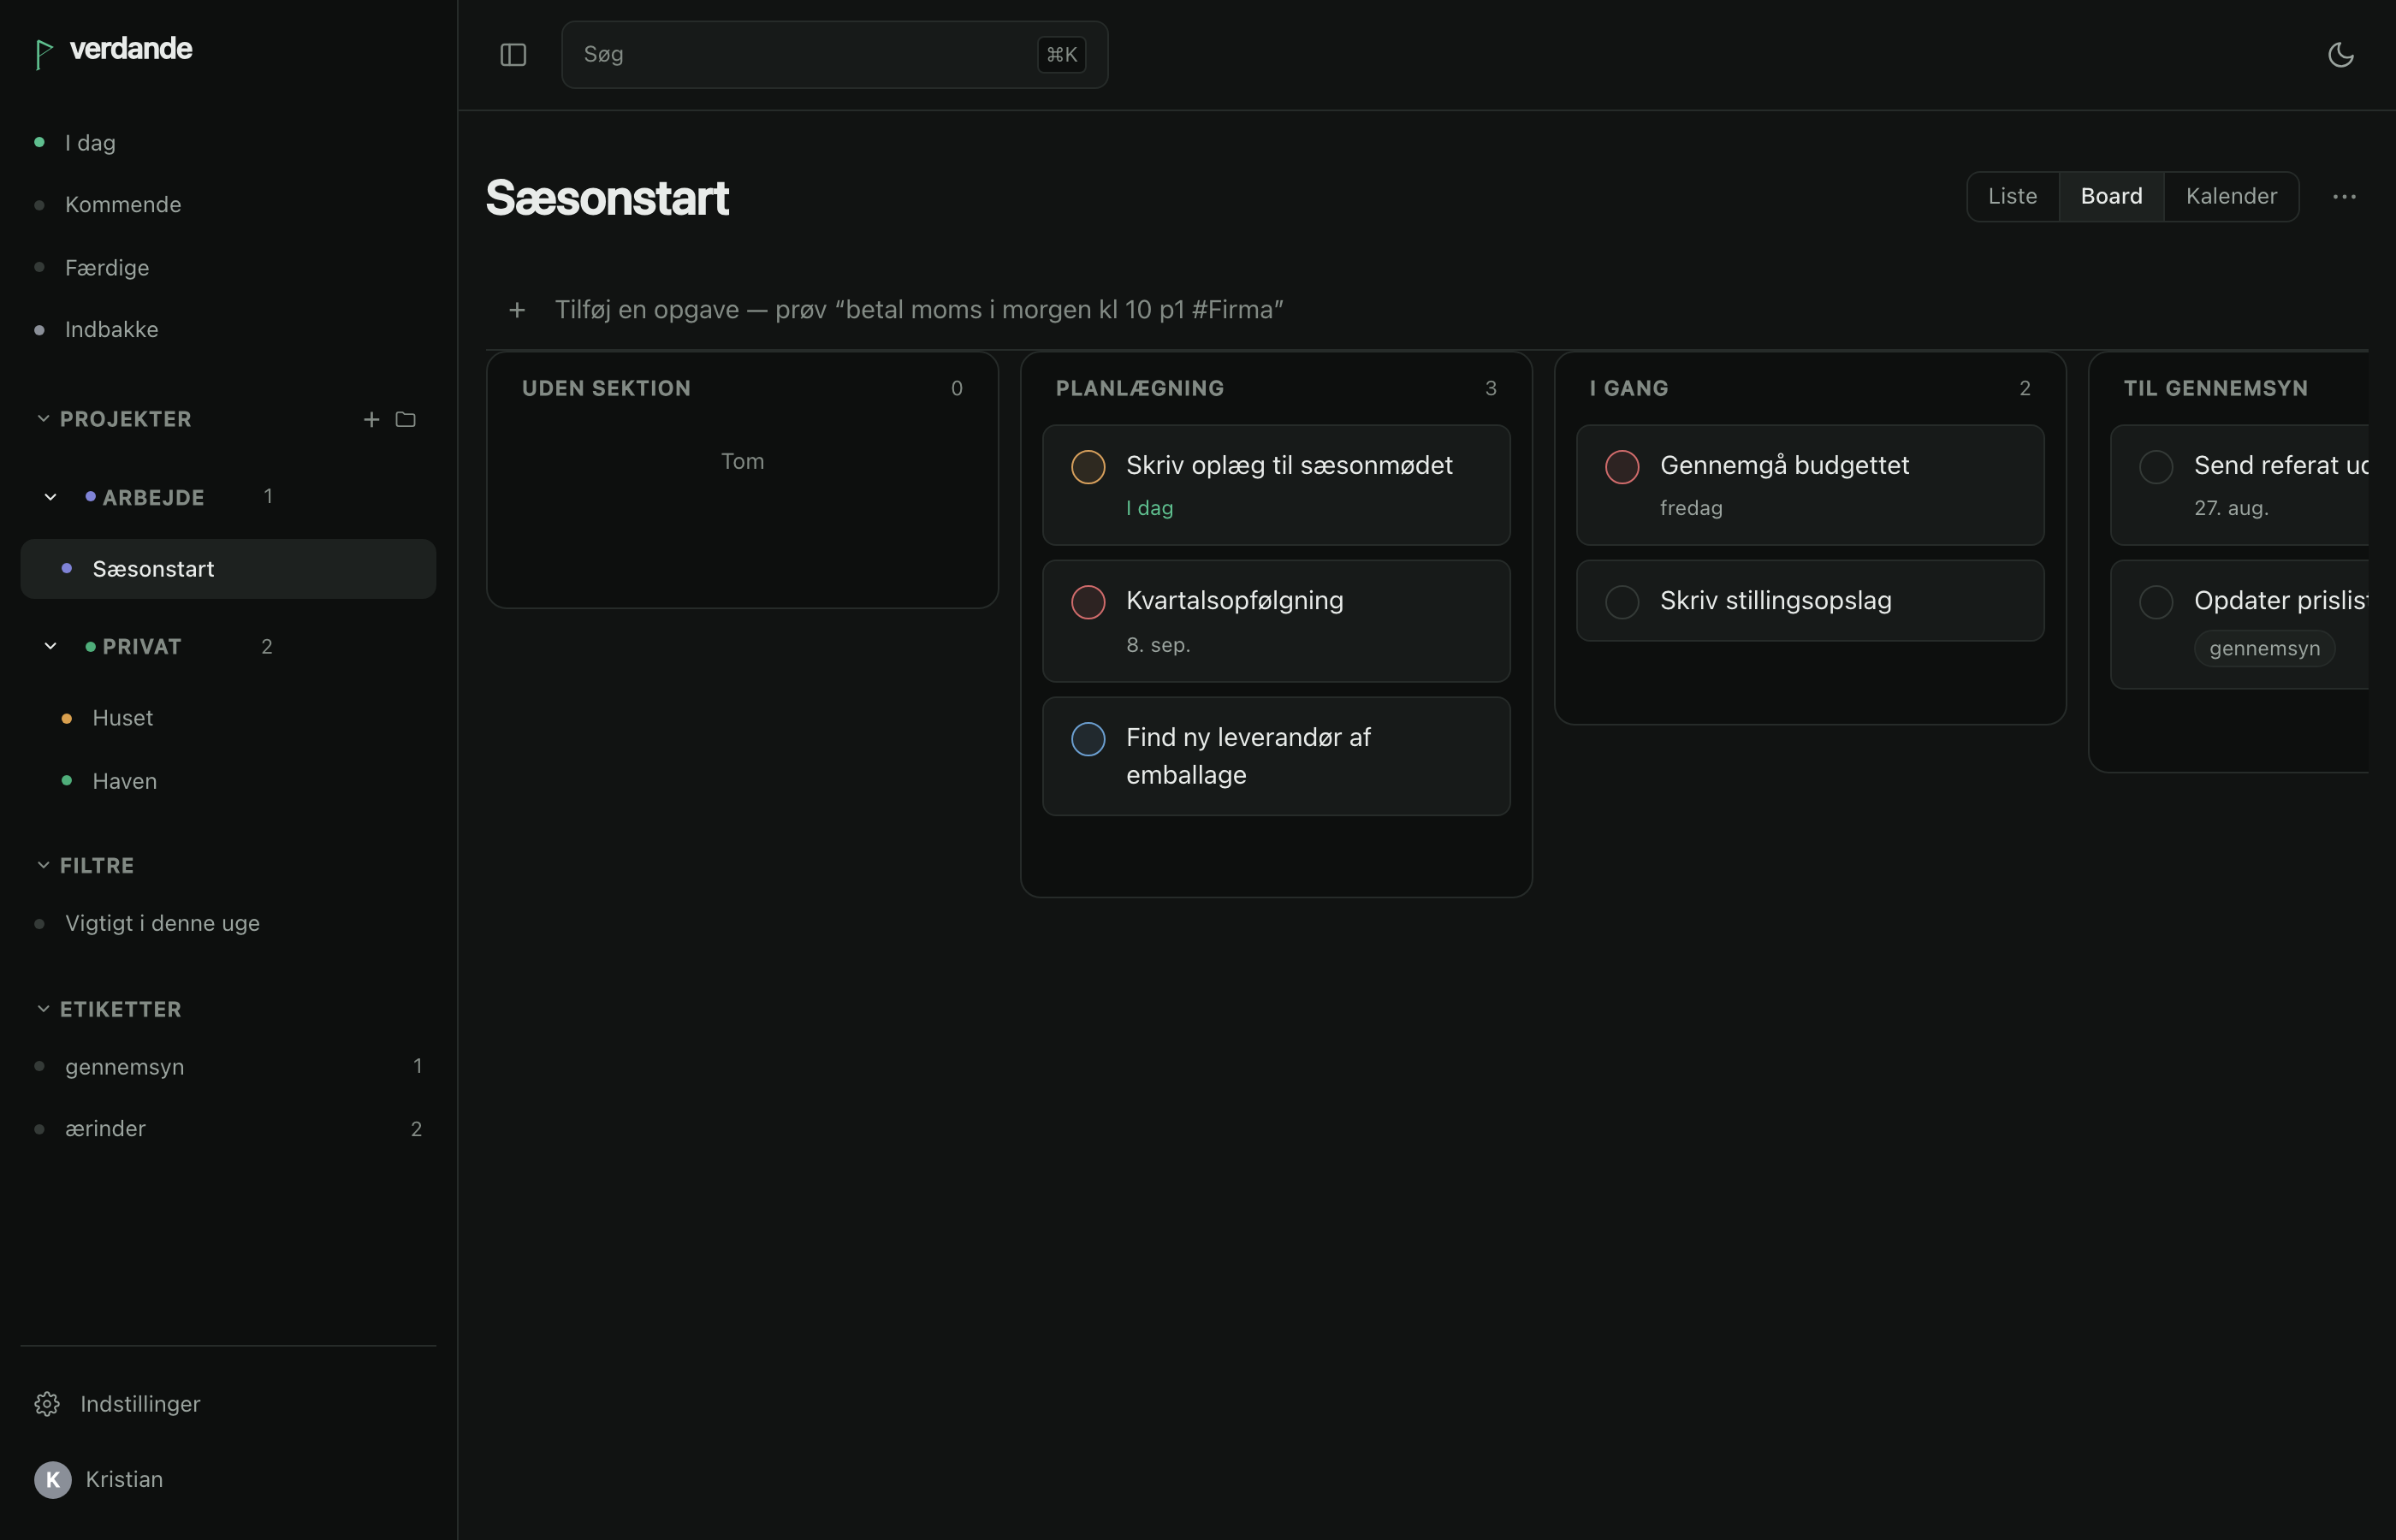Collapse the Projekter section chevron
2396x1540 pixels.
click(x=43, y=419)
